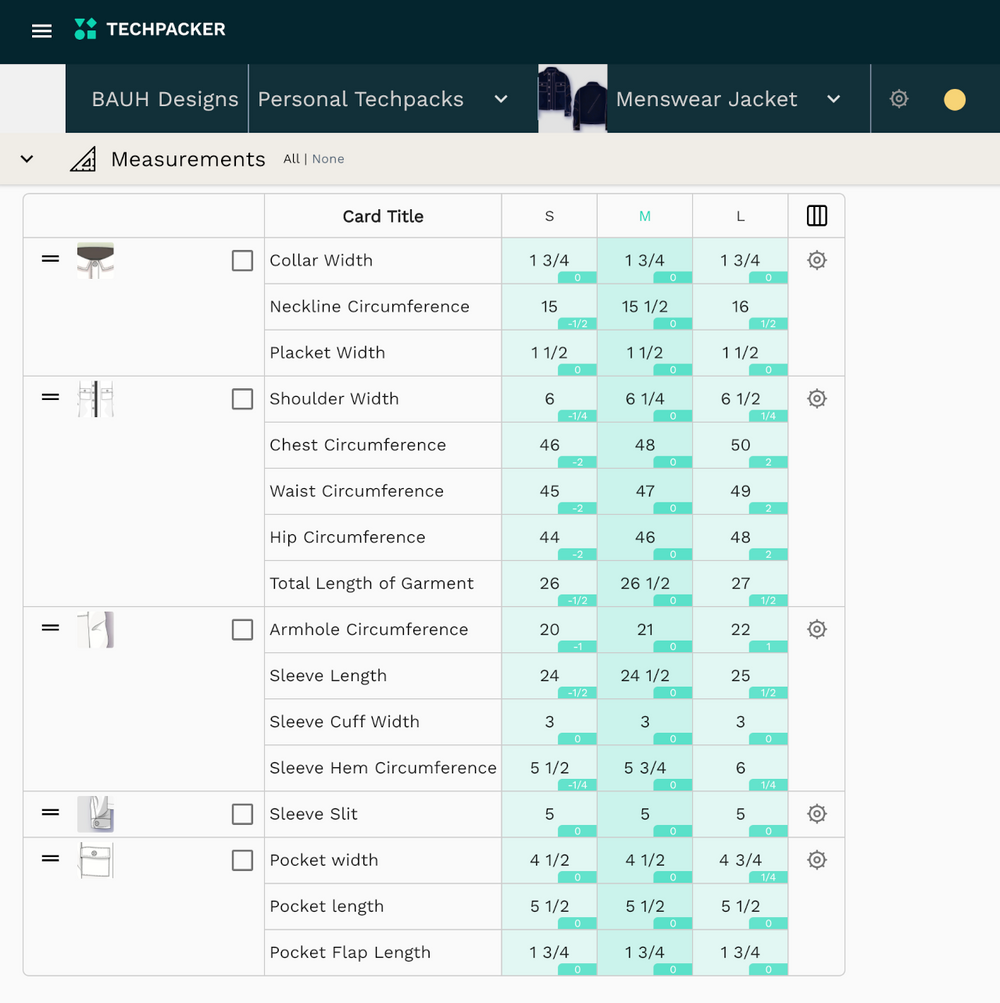Viewport: 1000px width, 1003px height.
Task: Select the checkbox next to Armhole Circumference
Action: tap(242, 628)
